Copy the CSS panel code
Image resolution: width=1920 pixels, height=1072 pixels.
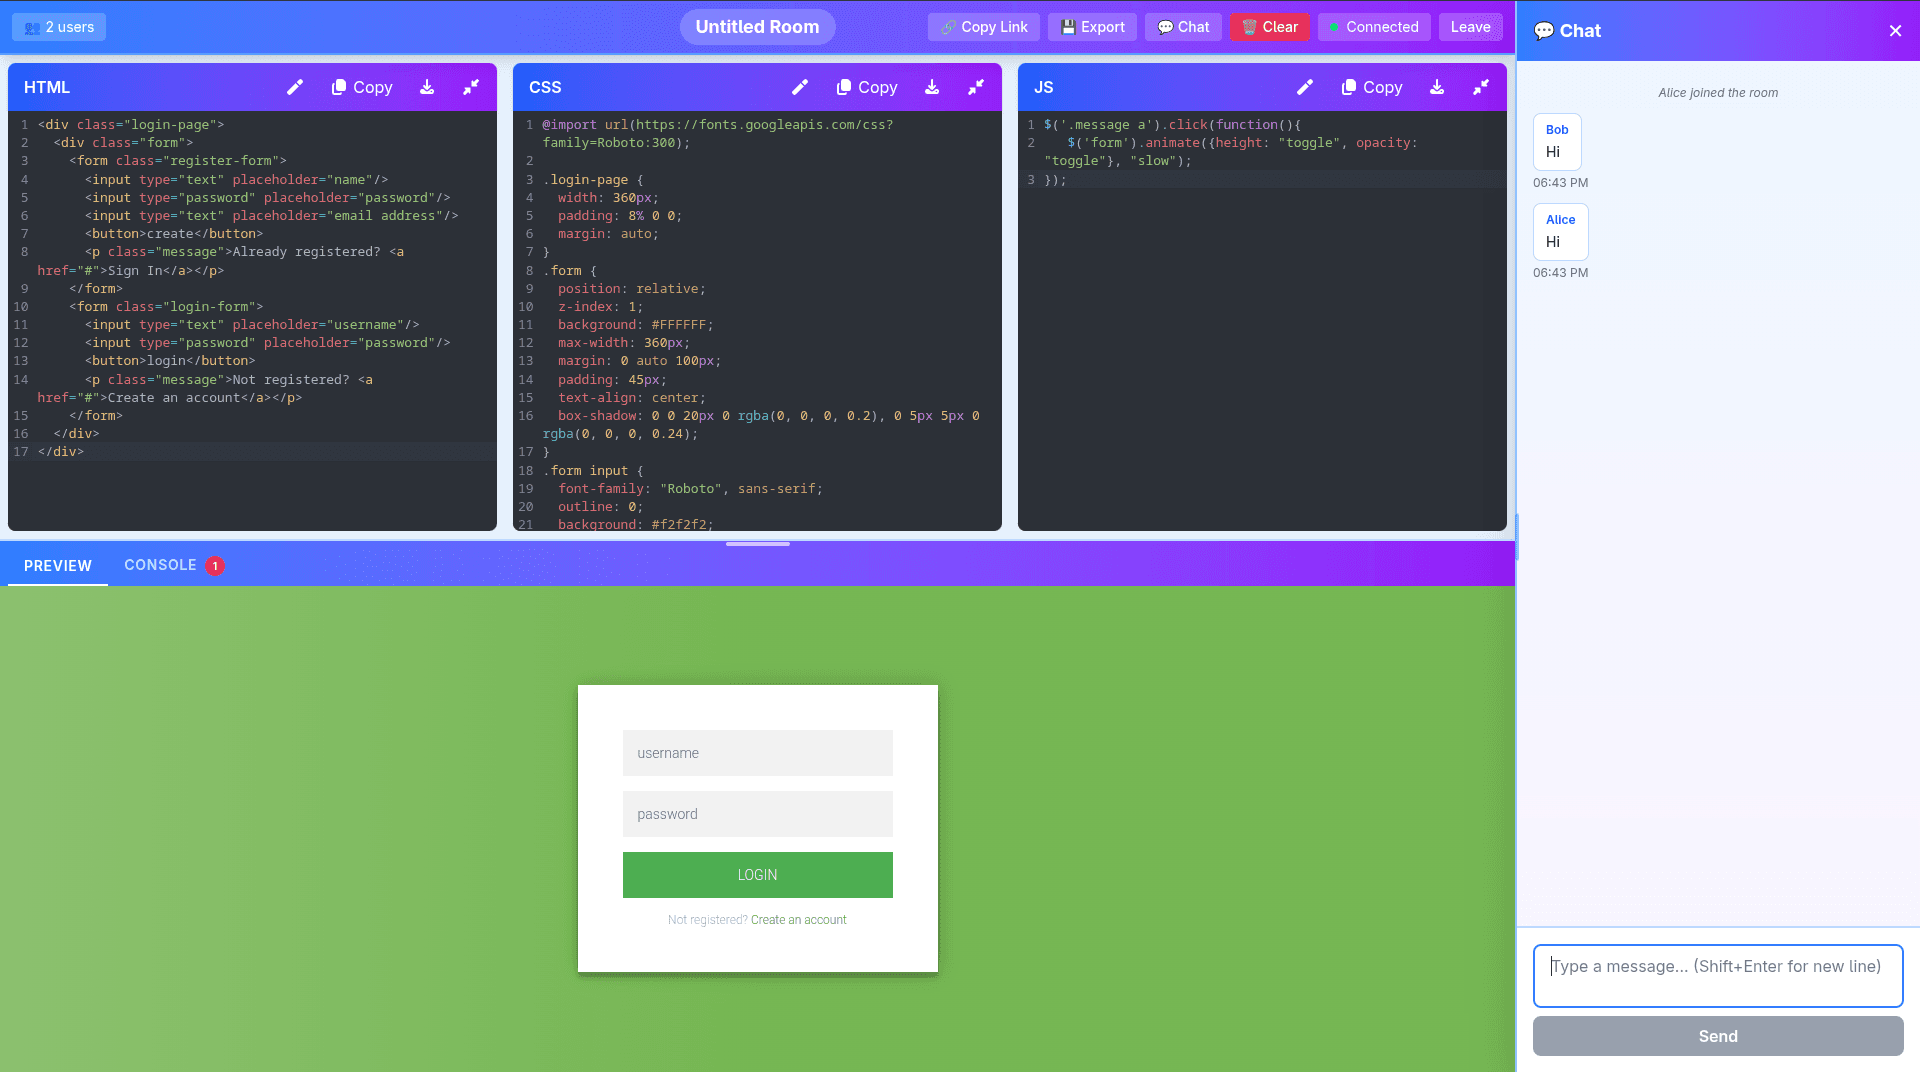pyautogui.click(x=867, y=87)
